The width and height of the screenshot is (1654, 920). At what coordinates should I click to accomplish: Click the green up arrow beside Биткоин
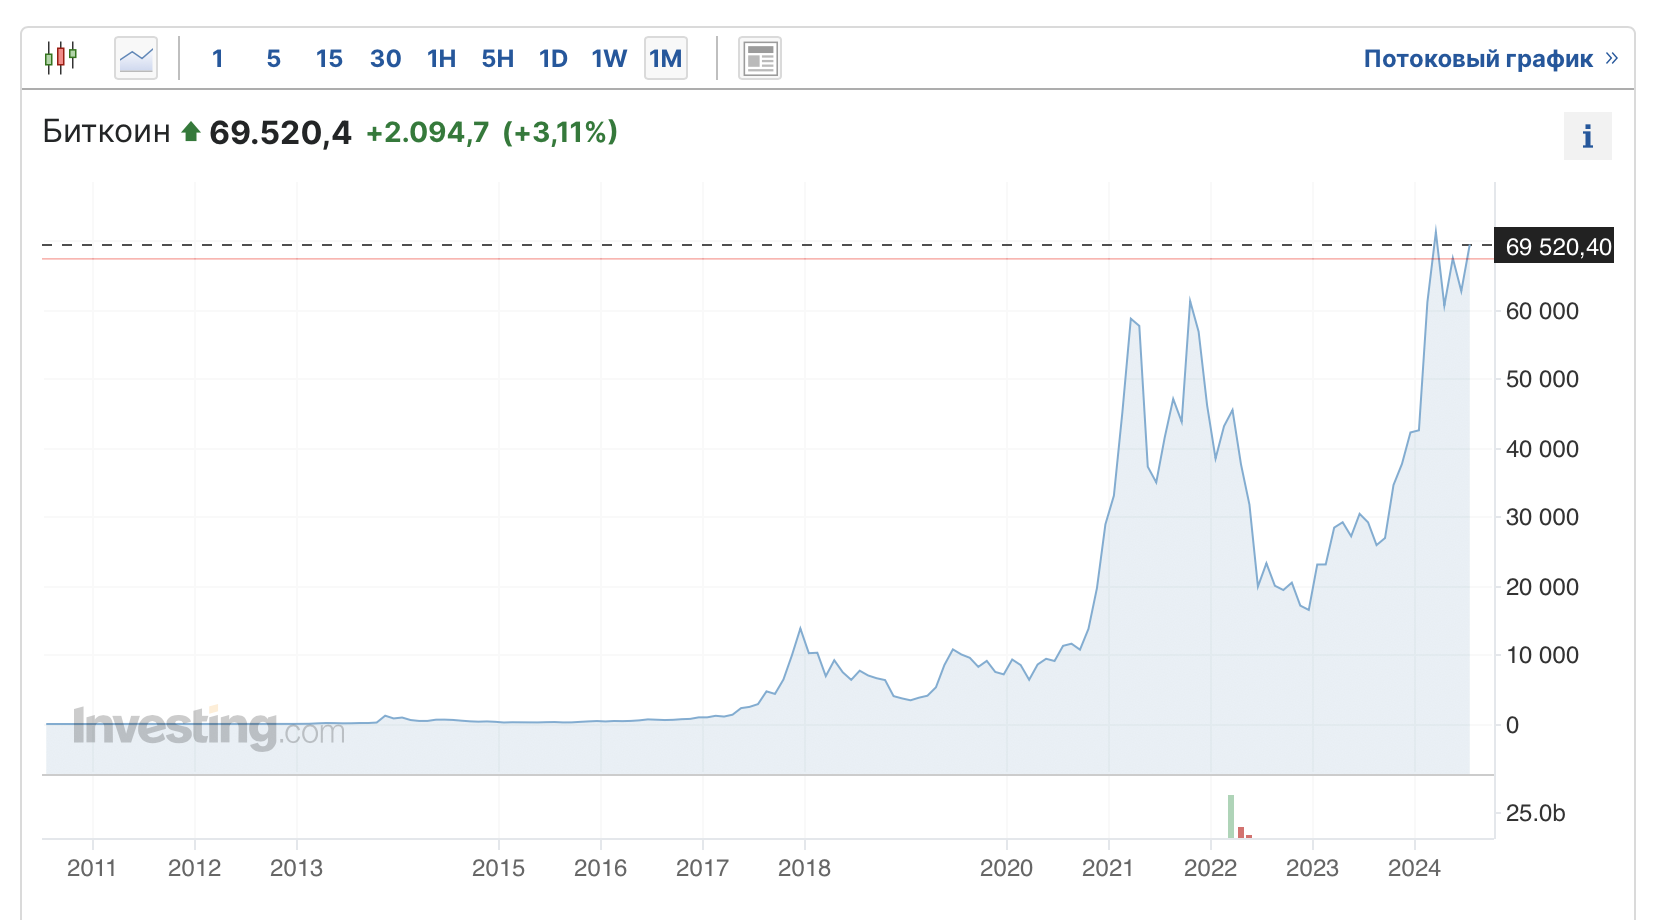coord(191,131)
